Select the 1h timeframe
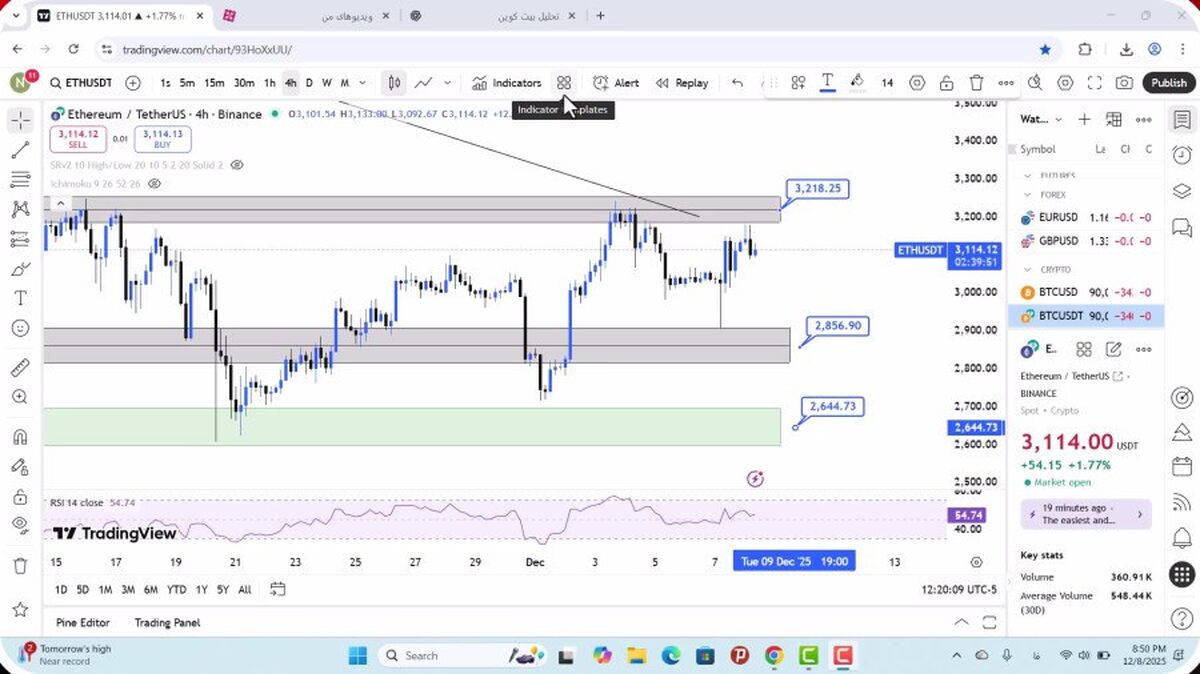 [x=269, y=83]
